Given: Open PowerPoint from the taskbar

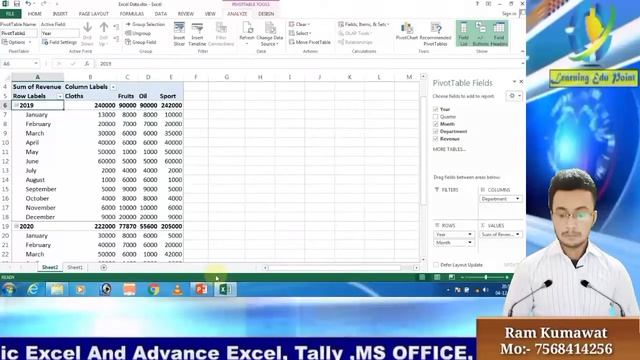Looking at the screenshot, I should pyautogui.click(x=201, y=289).
